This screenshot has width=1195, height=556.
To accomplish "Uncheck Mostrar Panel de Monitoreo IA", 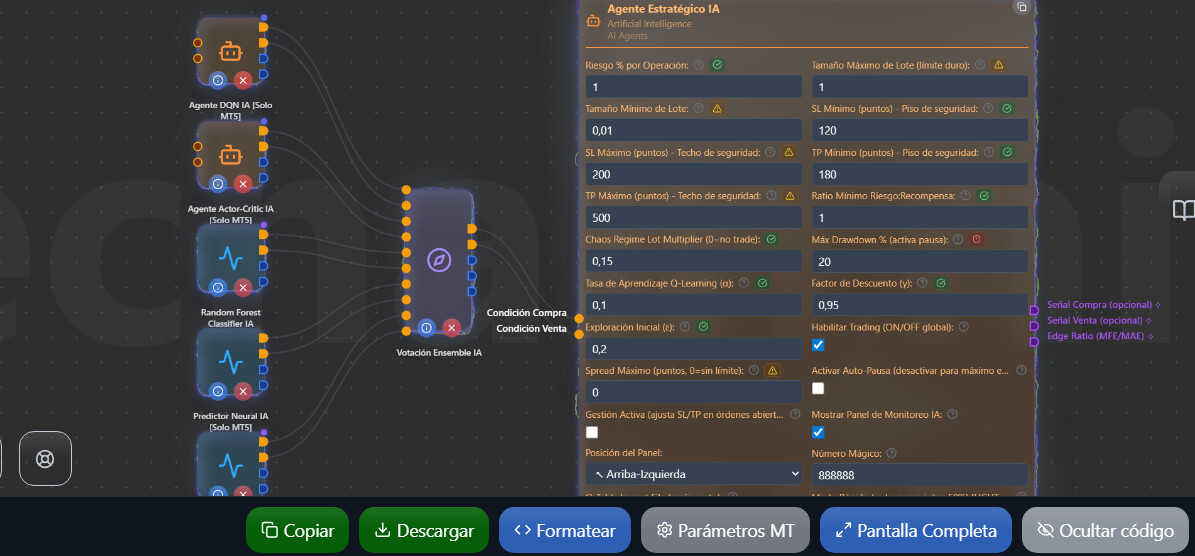I will click(x=818, y=432).
